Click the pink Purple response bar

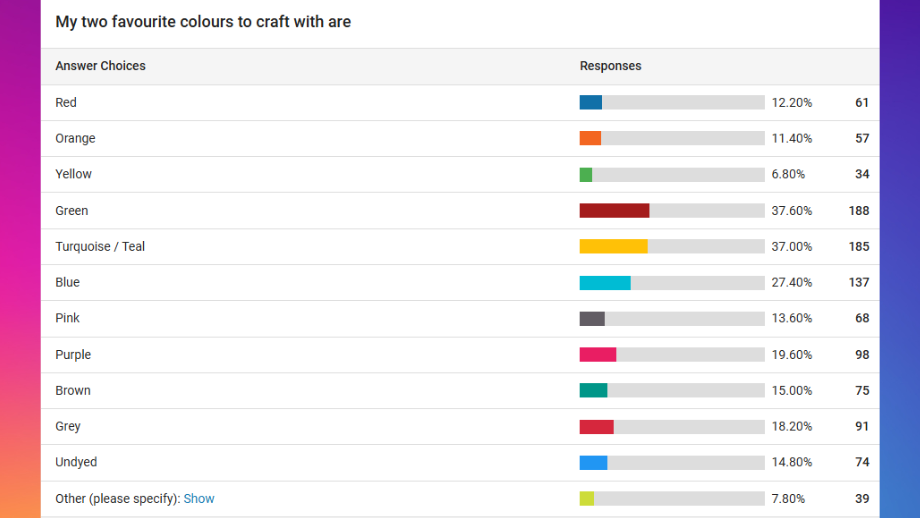point(598,354)
